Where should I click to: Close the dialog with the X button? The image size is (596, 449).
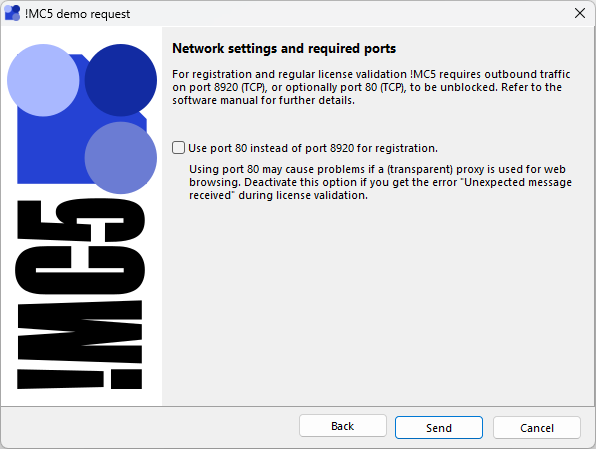point(580,13)
